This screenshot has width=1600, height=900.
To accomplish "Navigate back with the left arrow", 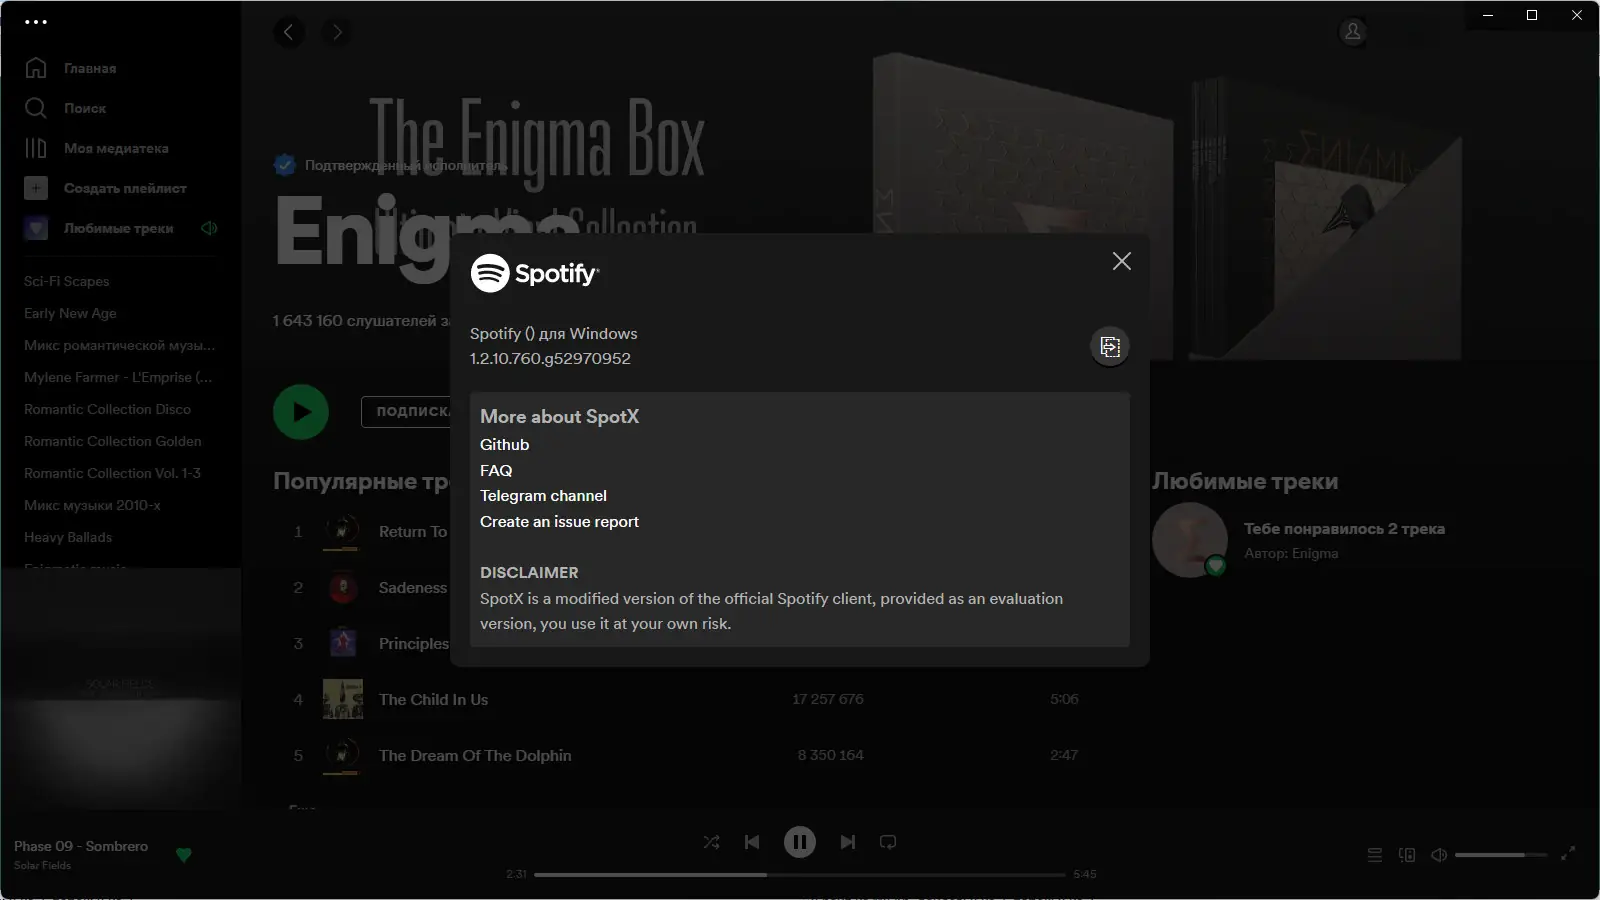I will pyautogui.click(x=289, y=32).
